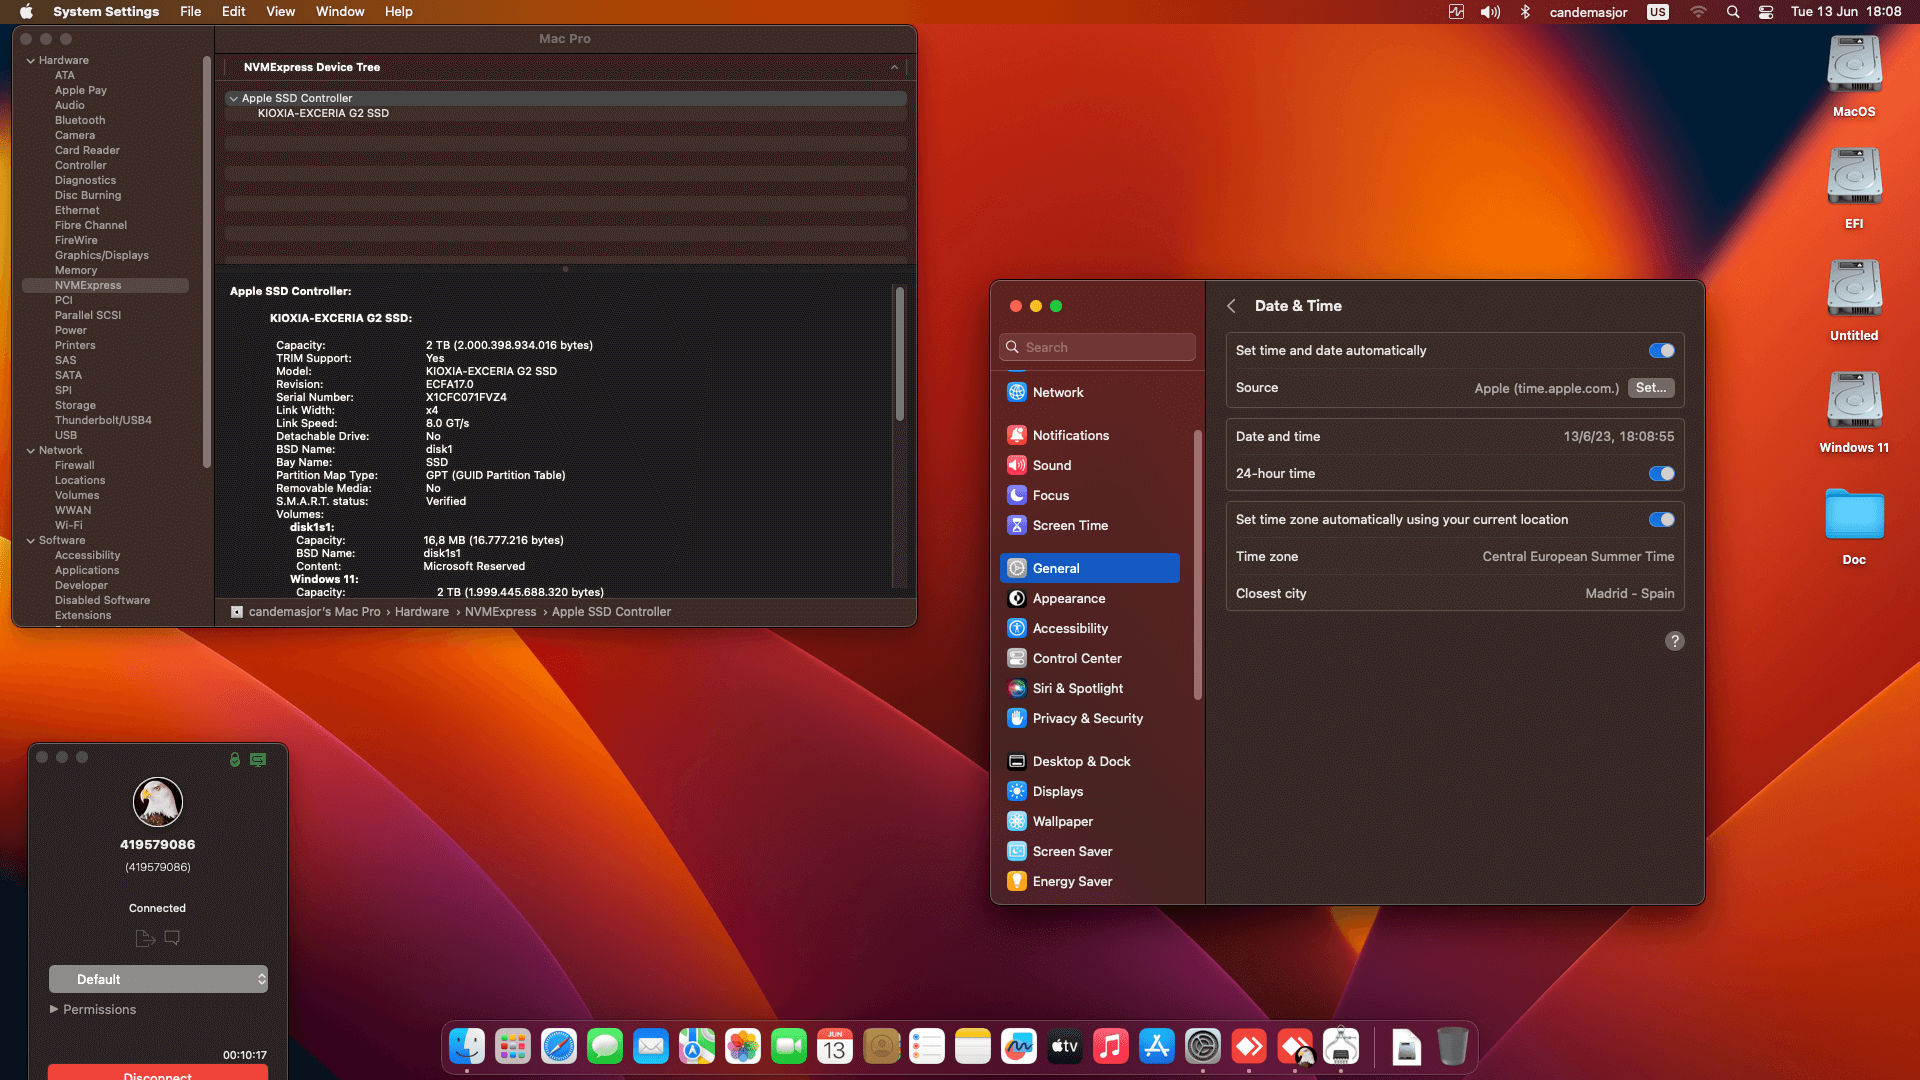The image size is (1920, 1080).
Task: Turn off 24-hour time
Action: [1661, 474]
